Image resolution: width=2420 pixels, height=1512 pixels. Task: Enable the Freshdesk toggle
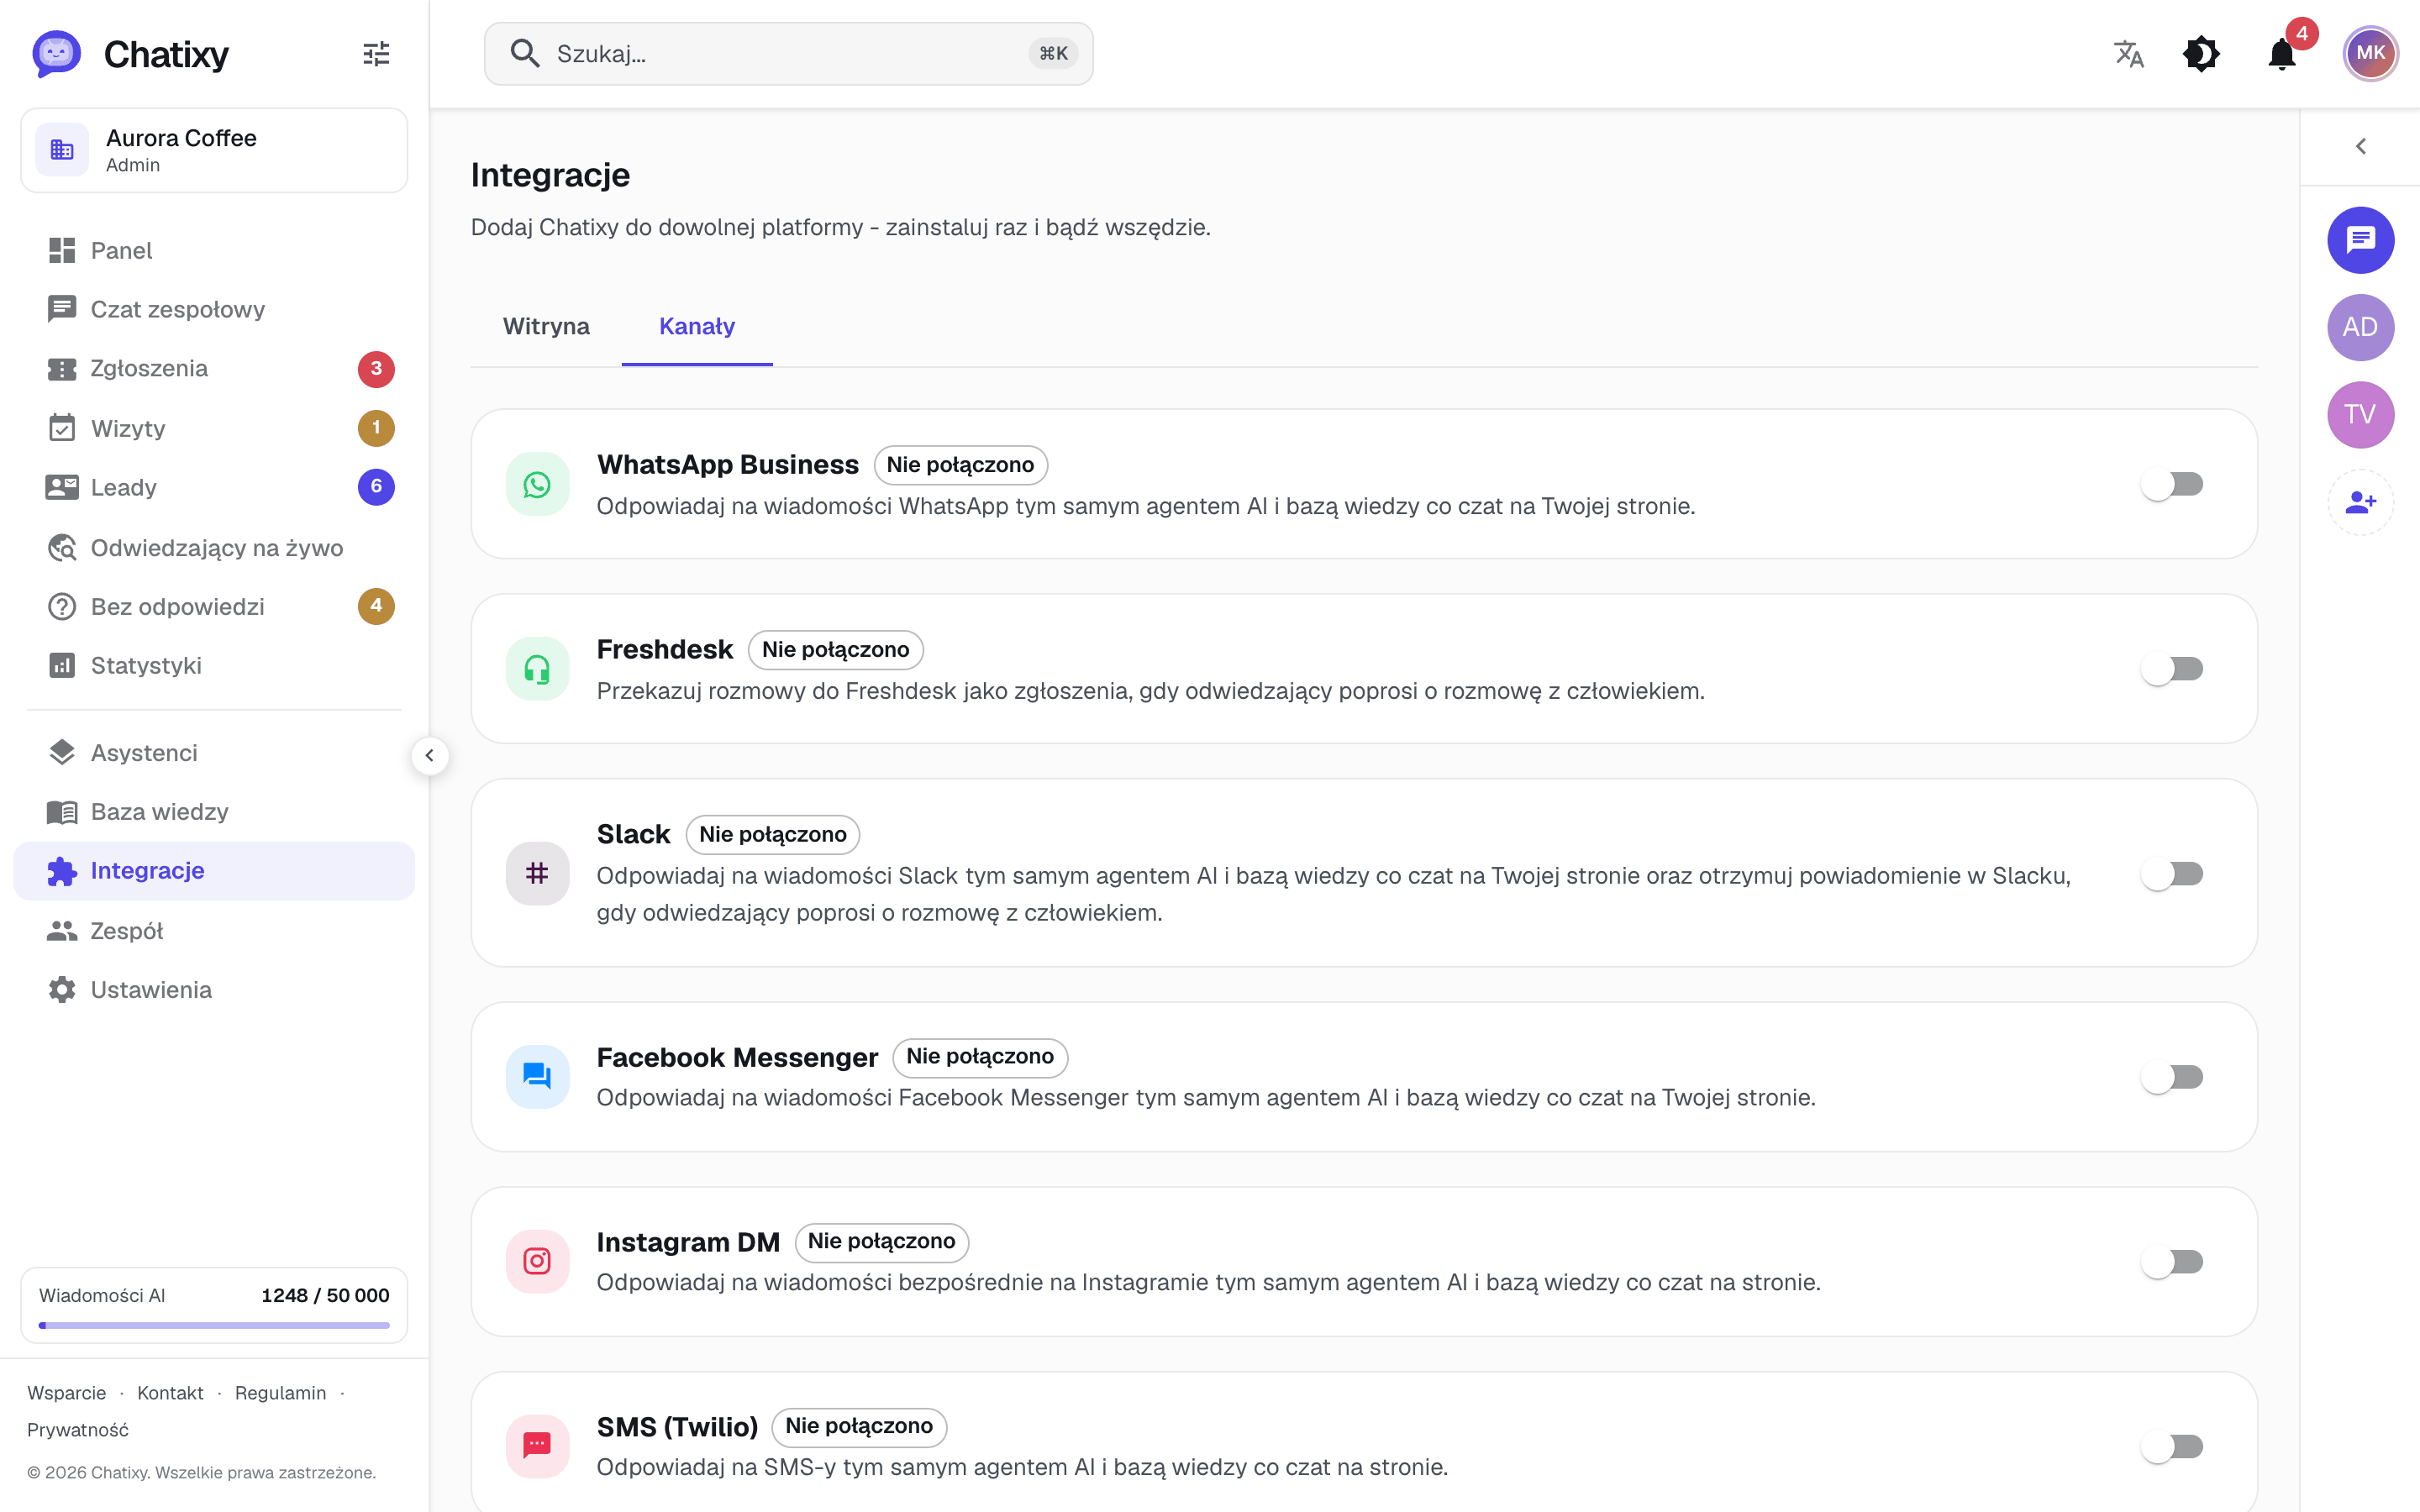pos(2172,669)
